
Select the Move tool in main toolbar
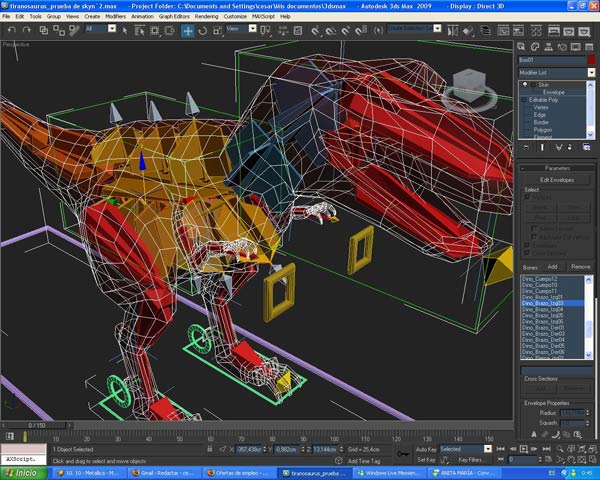187,30
